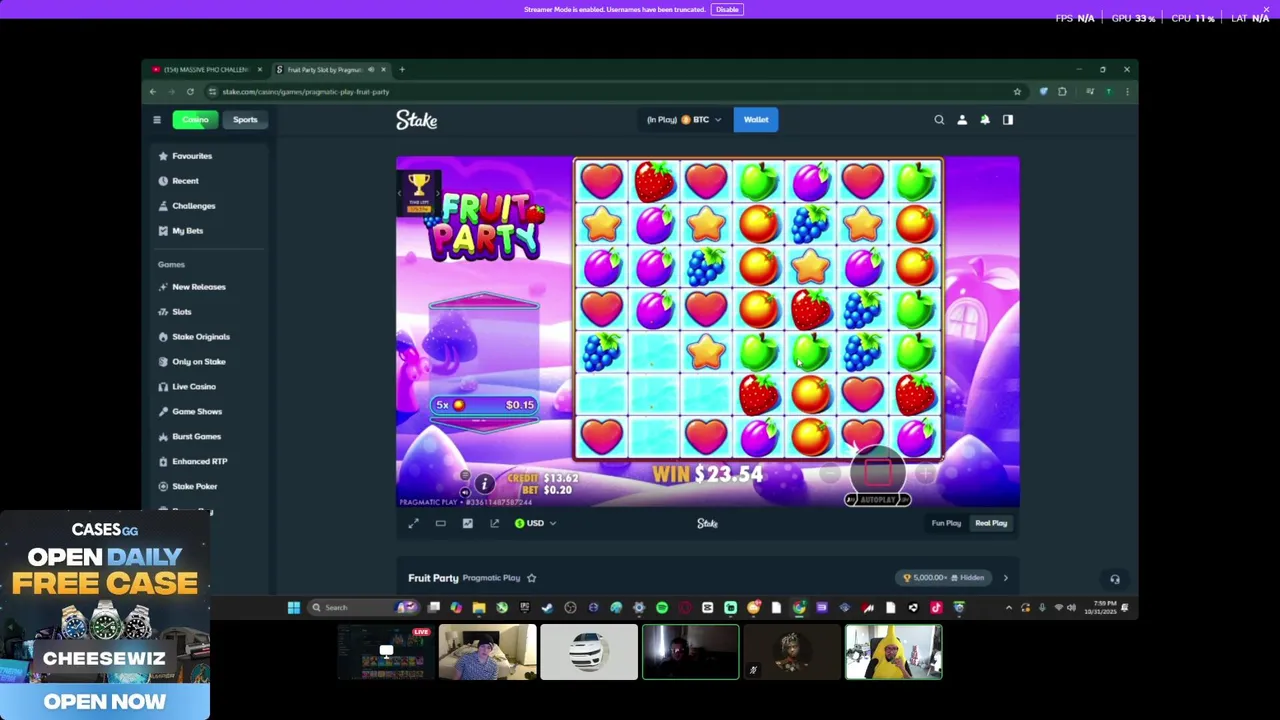Screen dimensions: 1280x720
Task: Open Live Casino category
Action: 193,387
